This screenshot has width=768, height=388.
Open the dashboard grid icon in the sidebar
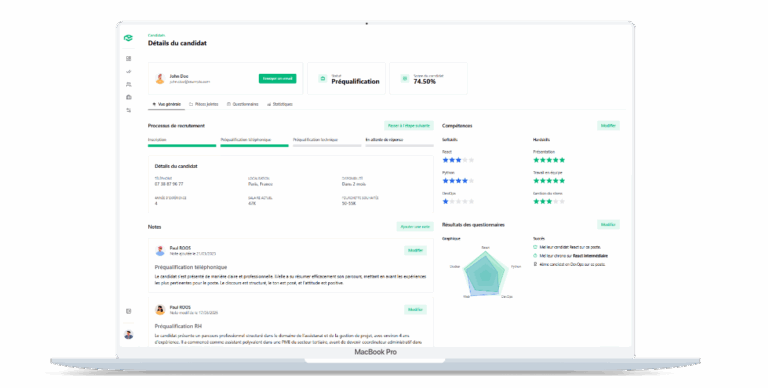pos(129,58)
